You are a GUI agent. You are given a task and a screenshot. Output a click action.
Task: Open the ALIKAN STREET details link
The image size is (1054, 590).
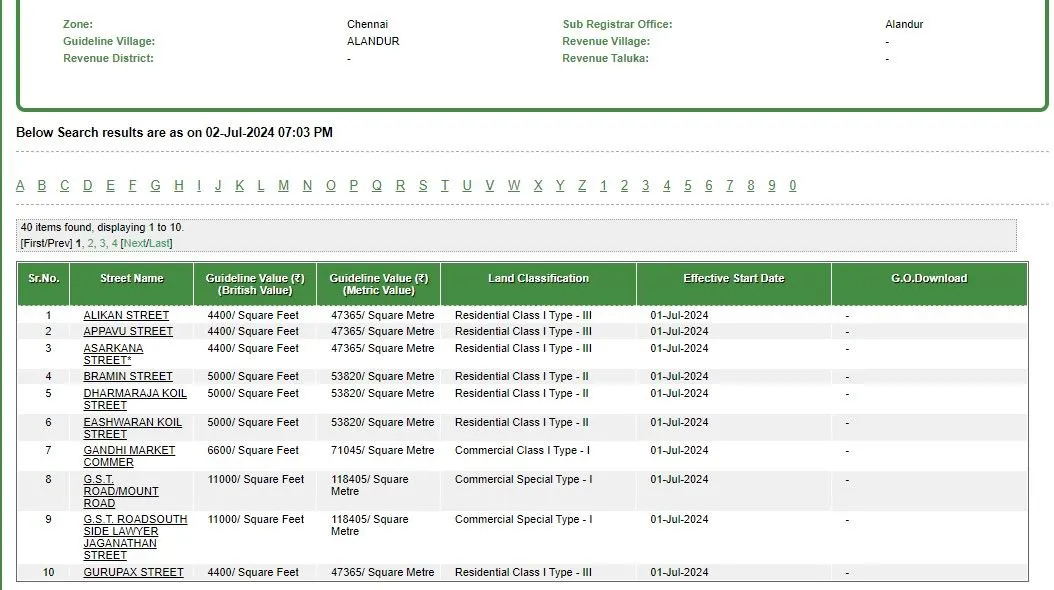coord(127,315)
